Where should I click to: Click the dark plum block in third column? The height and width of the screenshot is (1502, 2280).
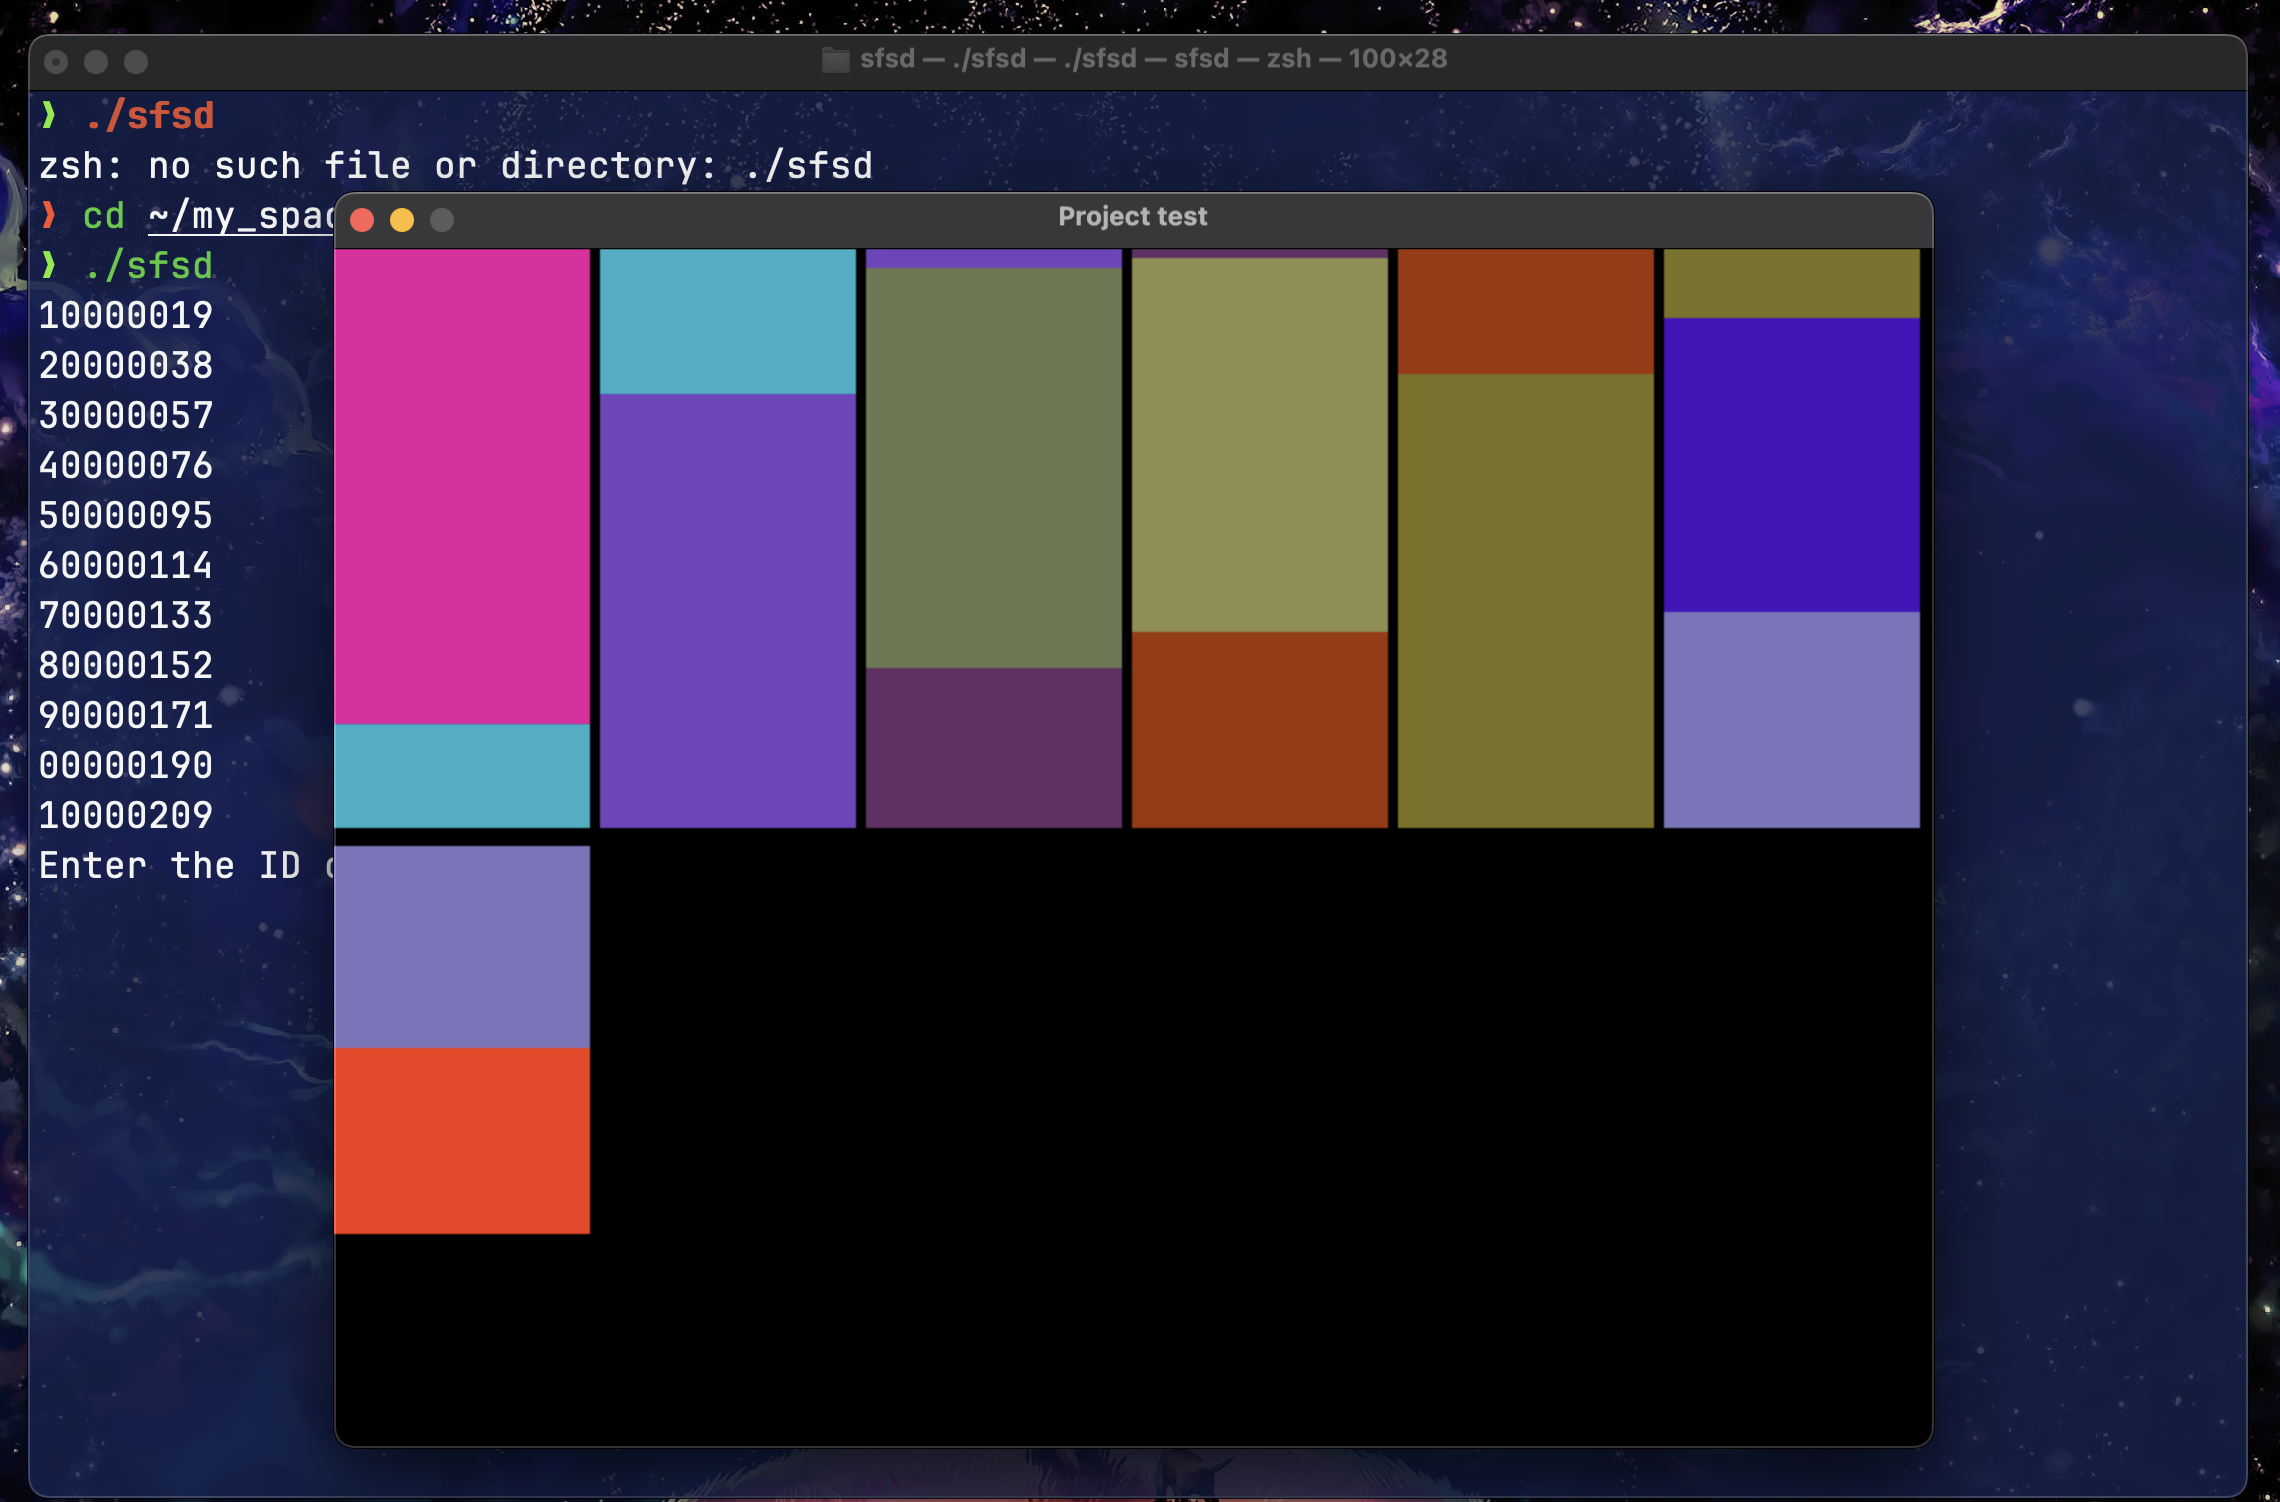click(993, 747)
